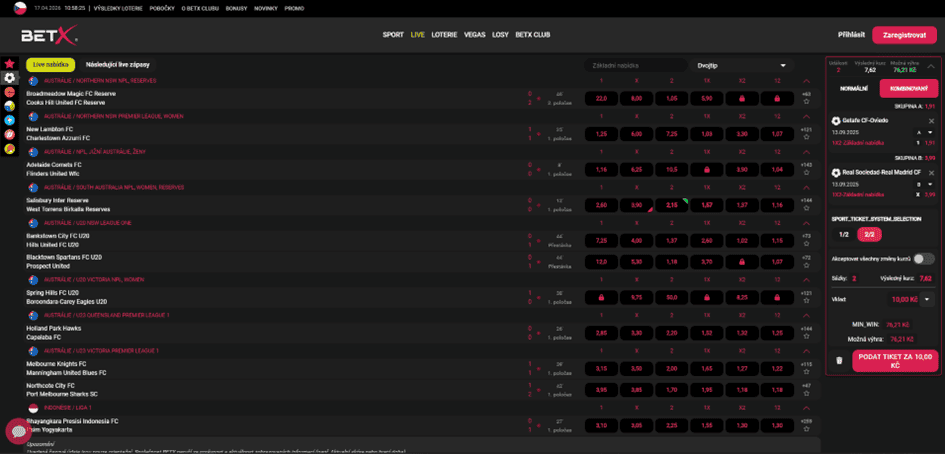Favorite the Salisbury Inter Reserve match star
Screen dimensions: 945x454
806,209
